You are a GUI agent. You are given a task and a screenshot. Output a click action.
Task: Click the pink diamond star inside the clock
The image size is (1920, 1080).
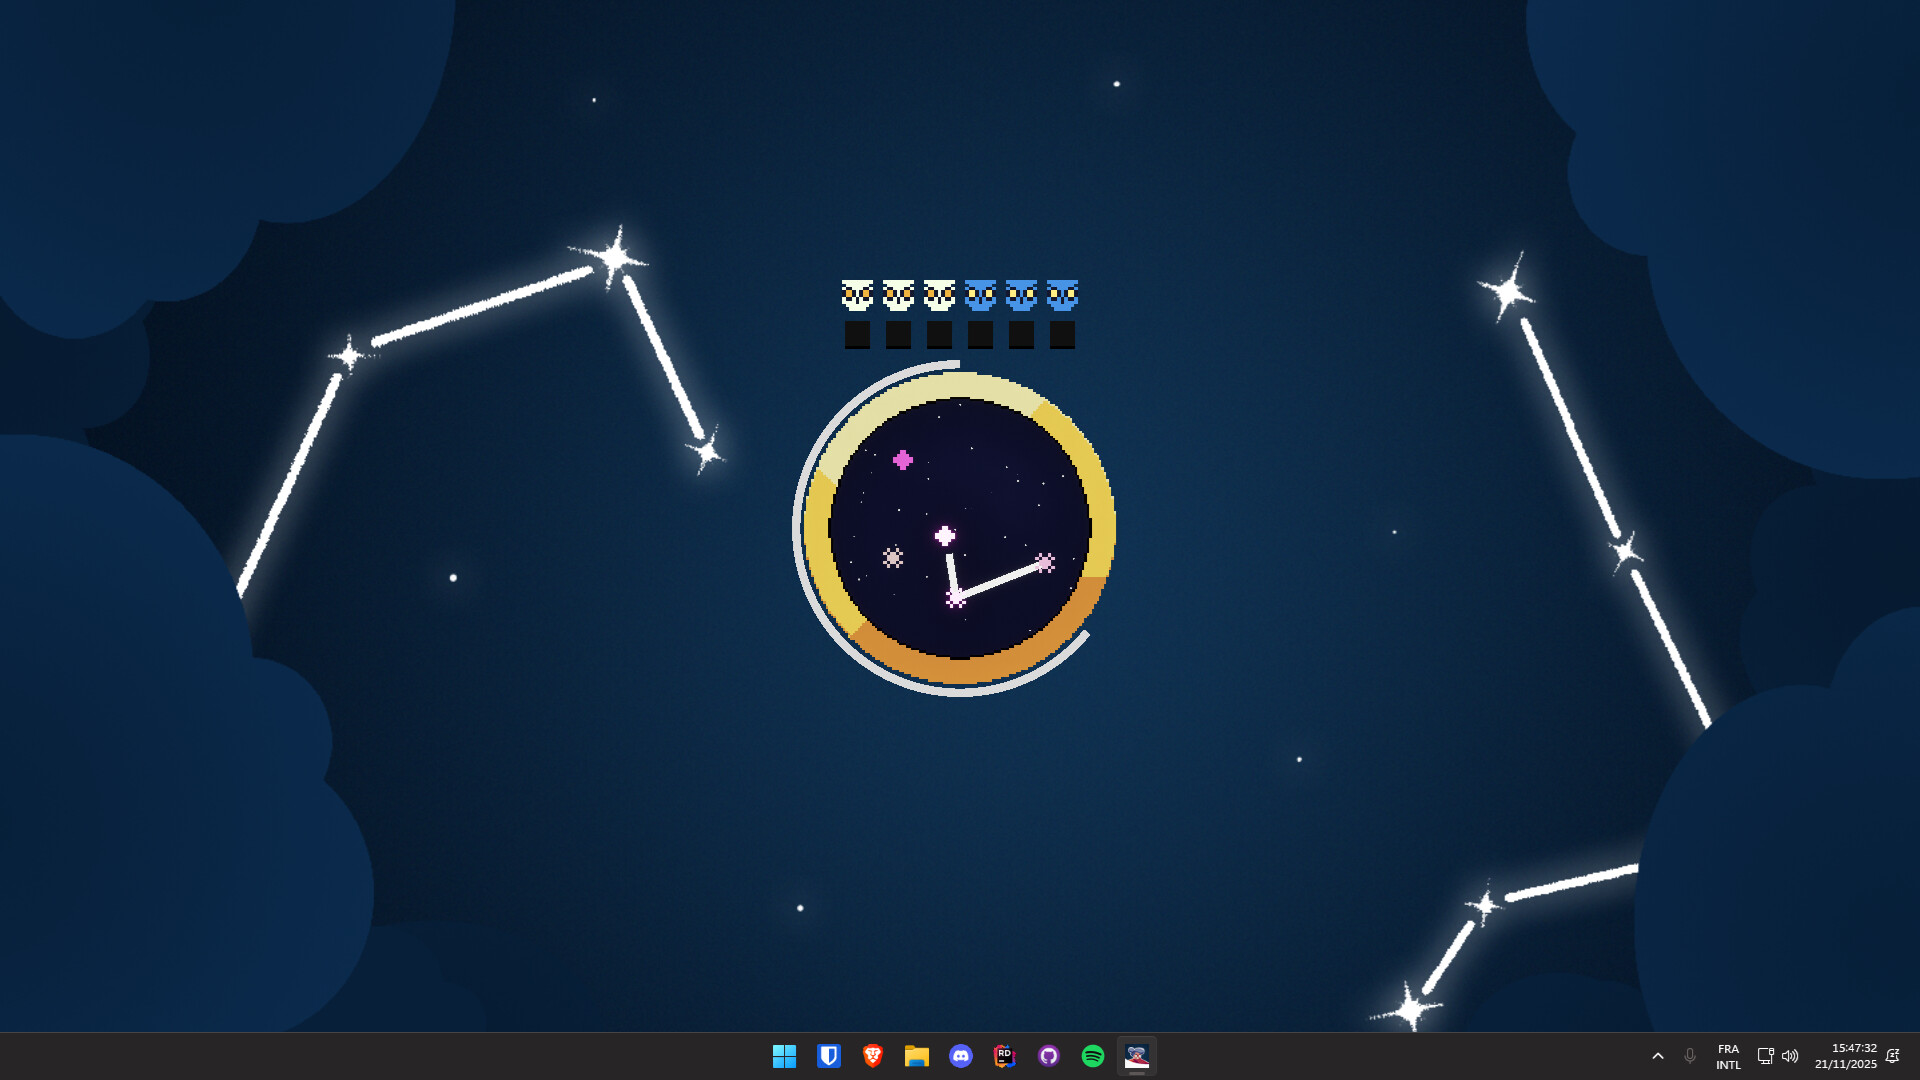[x=905, y=460]
